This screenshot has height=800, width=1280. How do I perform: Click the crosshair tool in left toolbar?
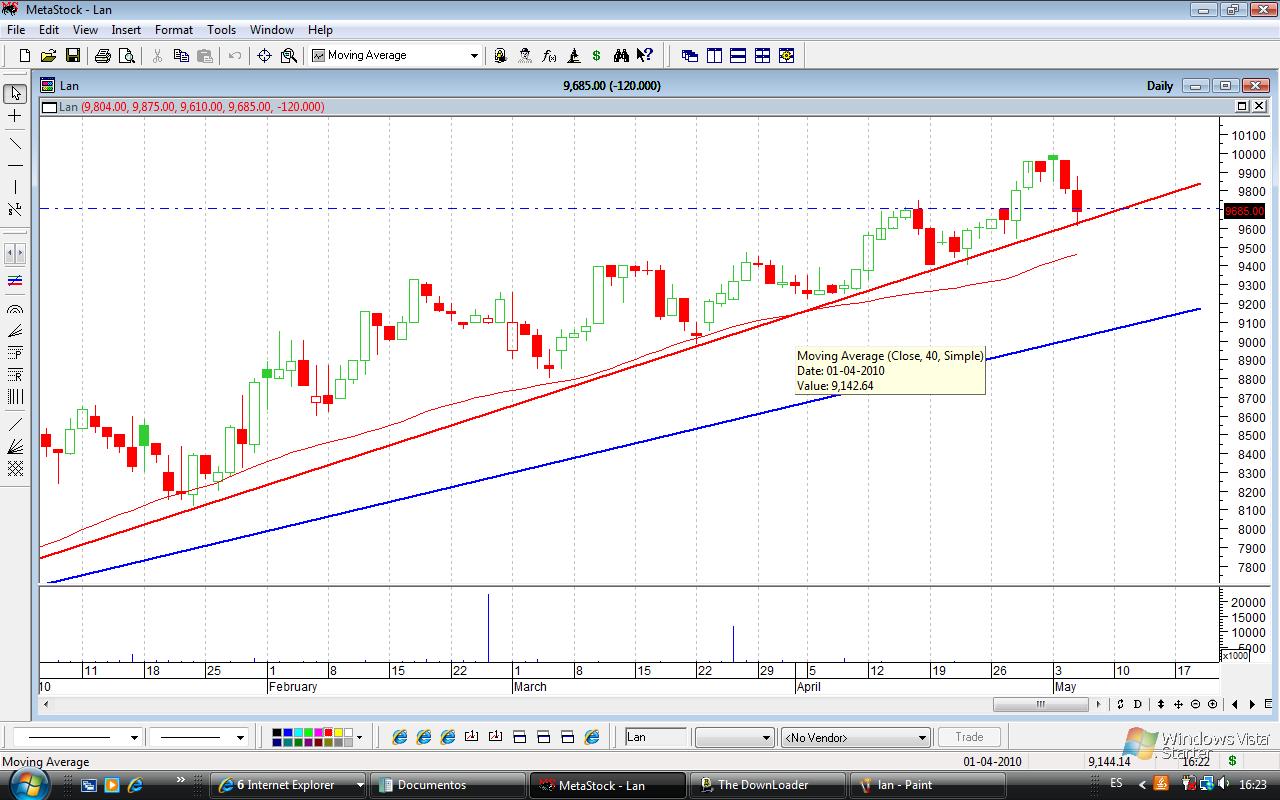(x=15, y=117)
